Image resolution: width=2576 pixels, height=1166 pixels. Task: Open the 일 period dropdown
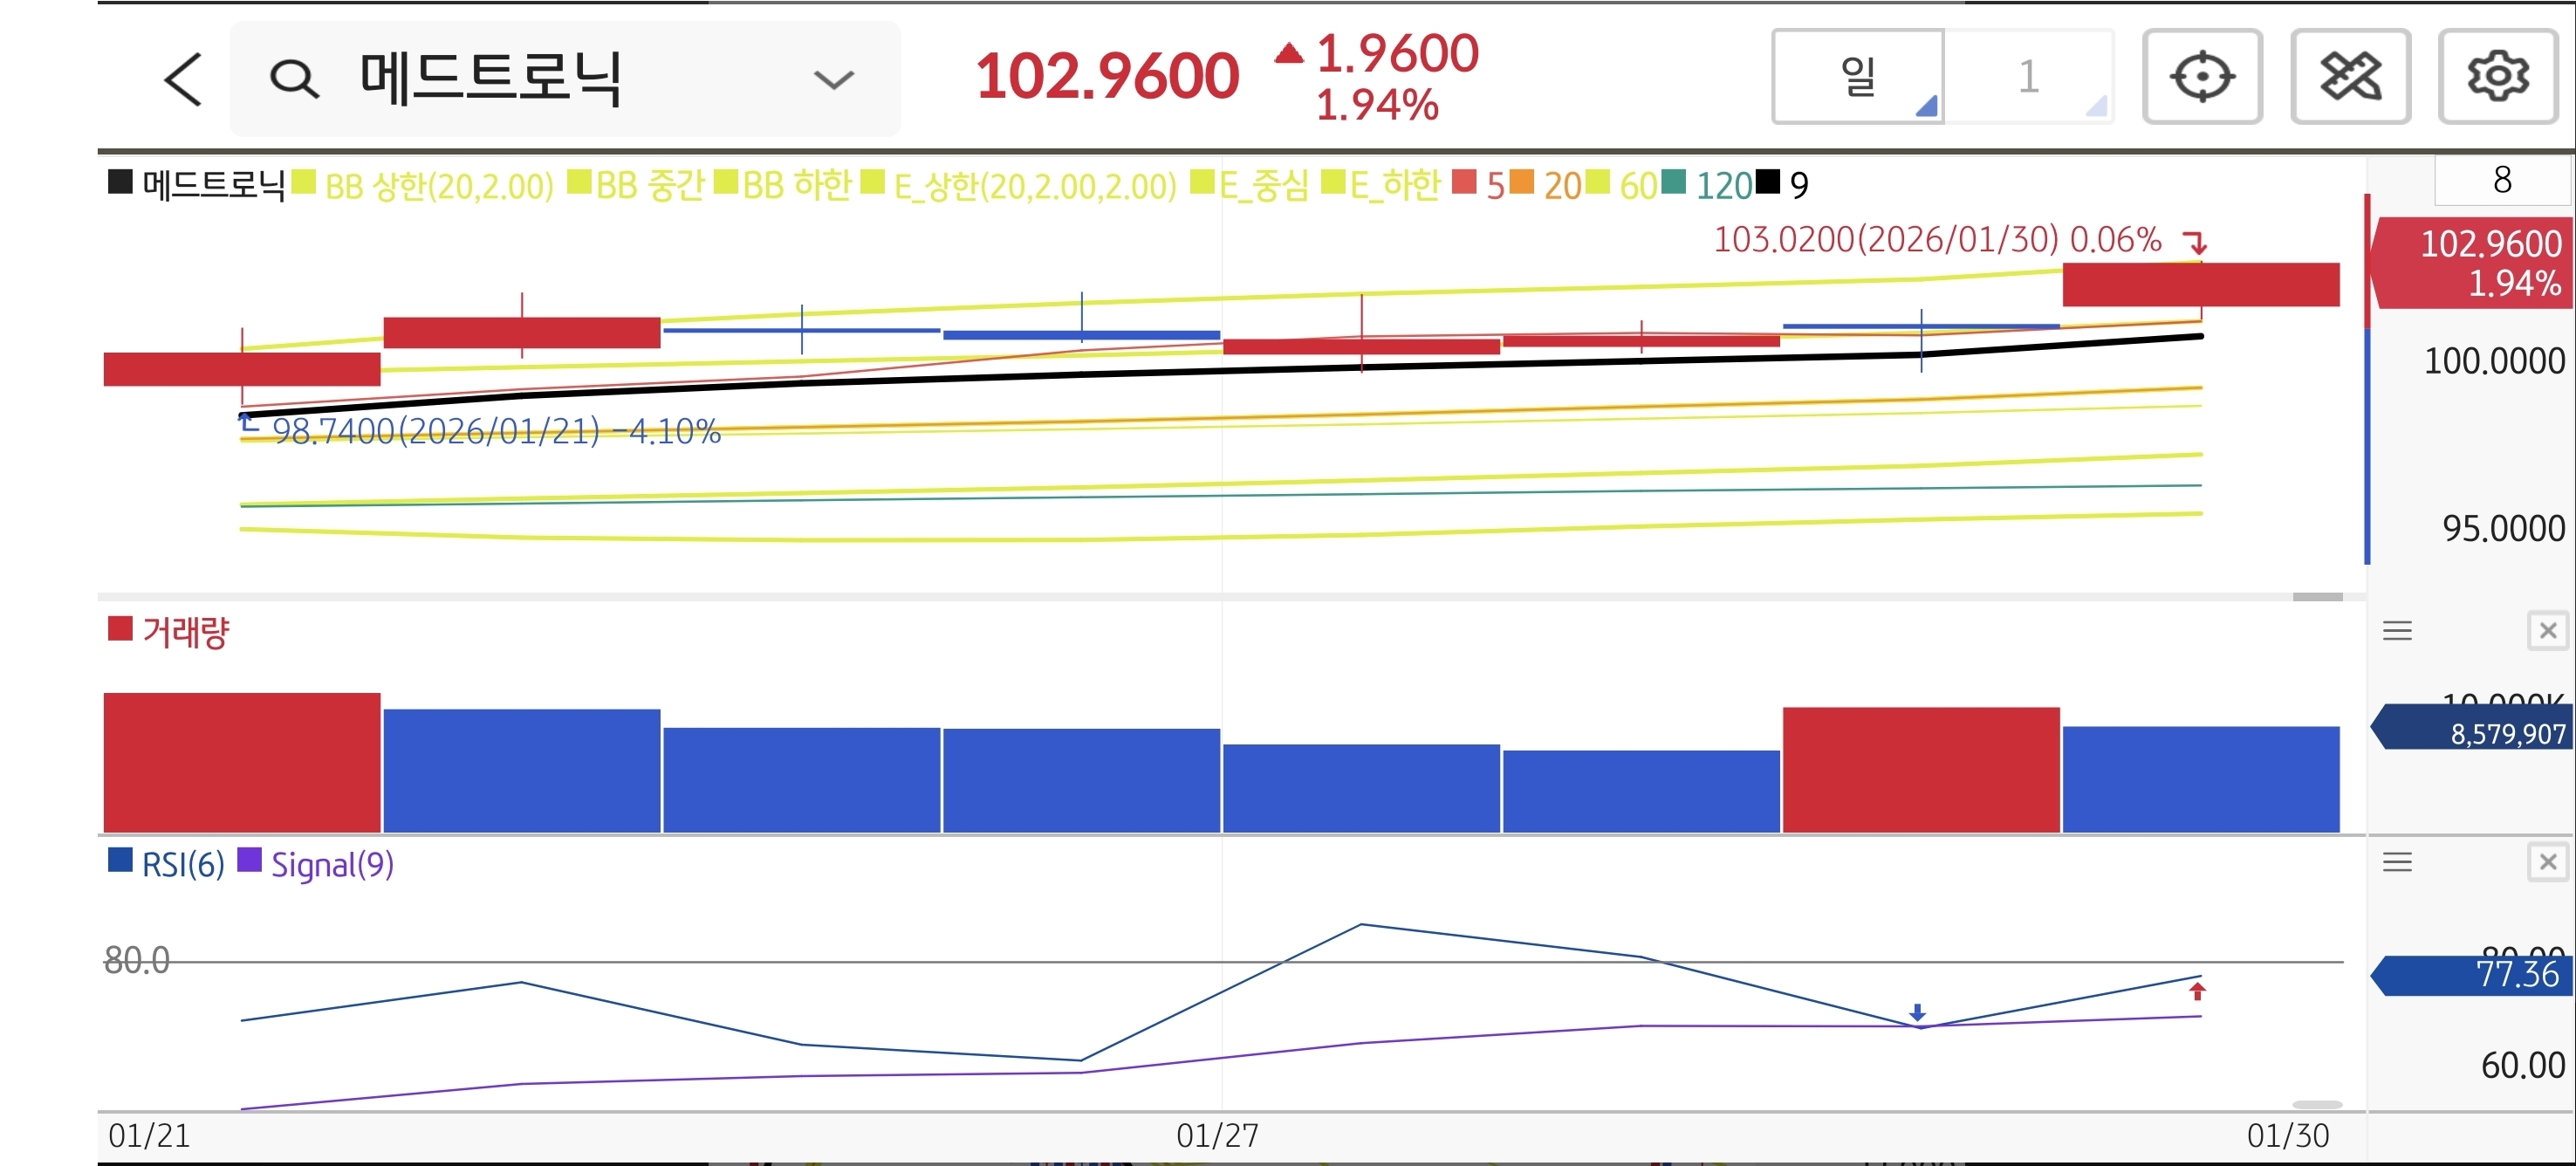pos(1858,77)
